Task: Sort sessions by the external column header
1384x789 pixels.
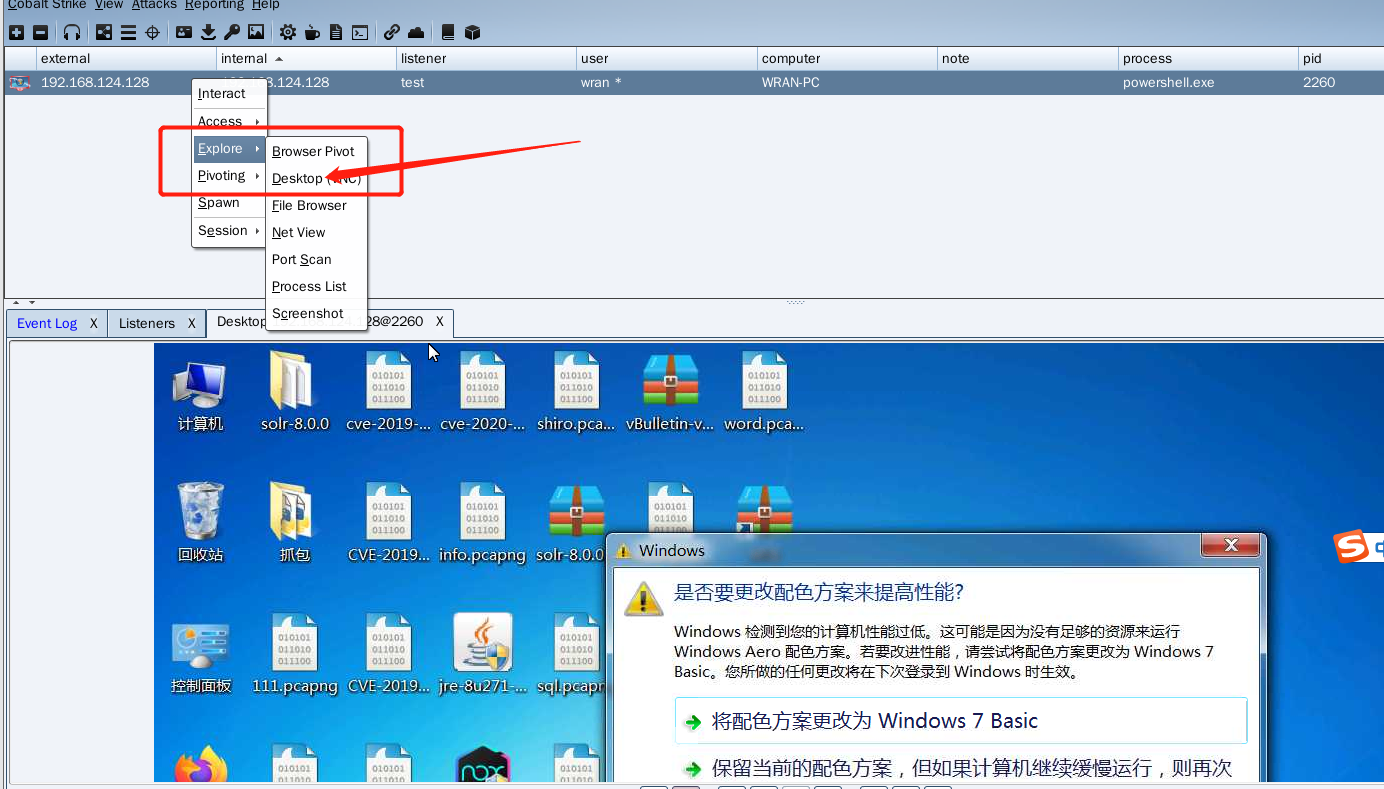Action: pos(126,58)
